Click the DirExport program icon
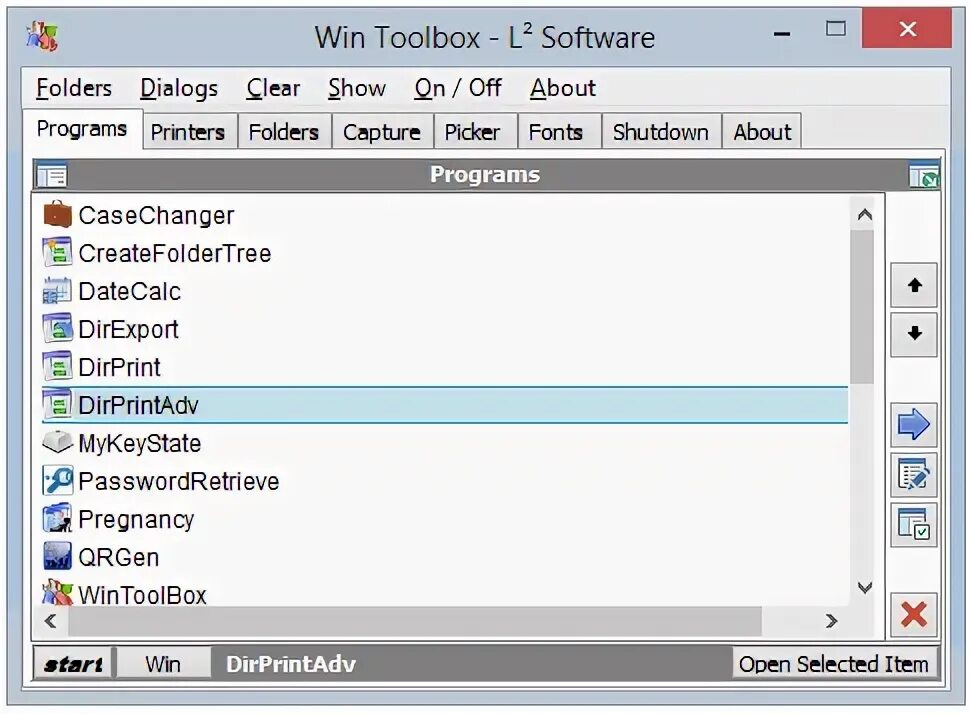The width and height of the screenshot is (970, 714). pyautogui.click(x=58, y=329)
